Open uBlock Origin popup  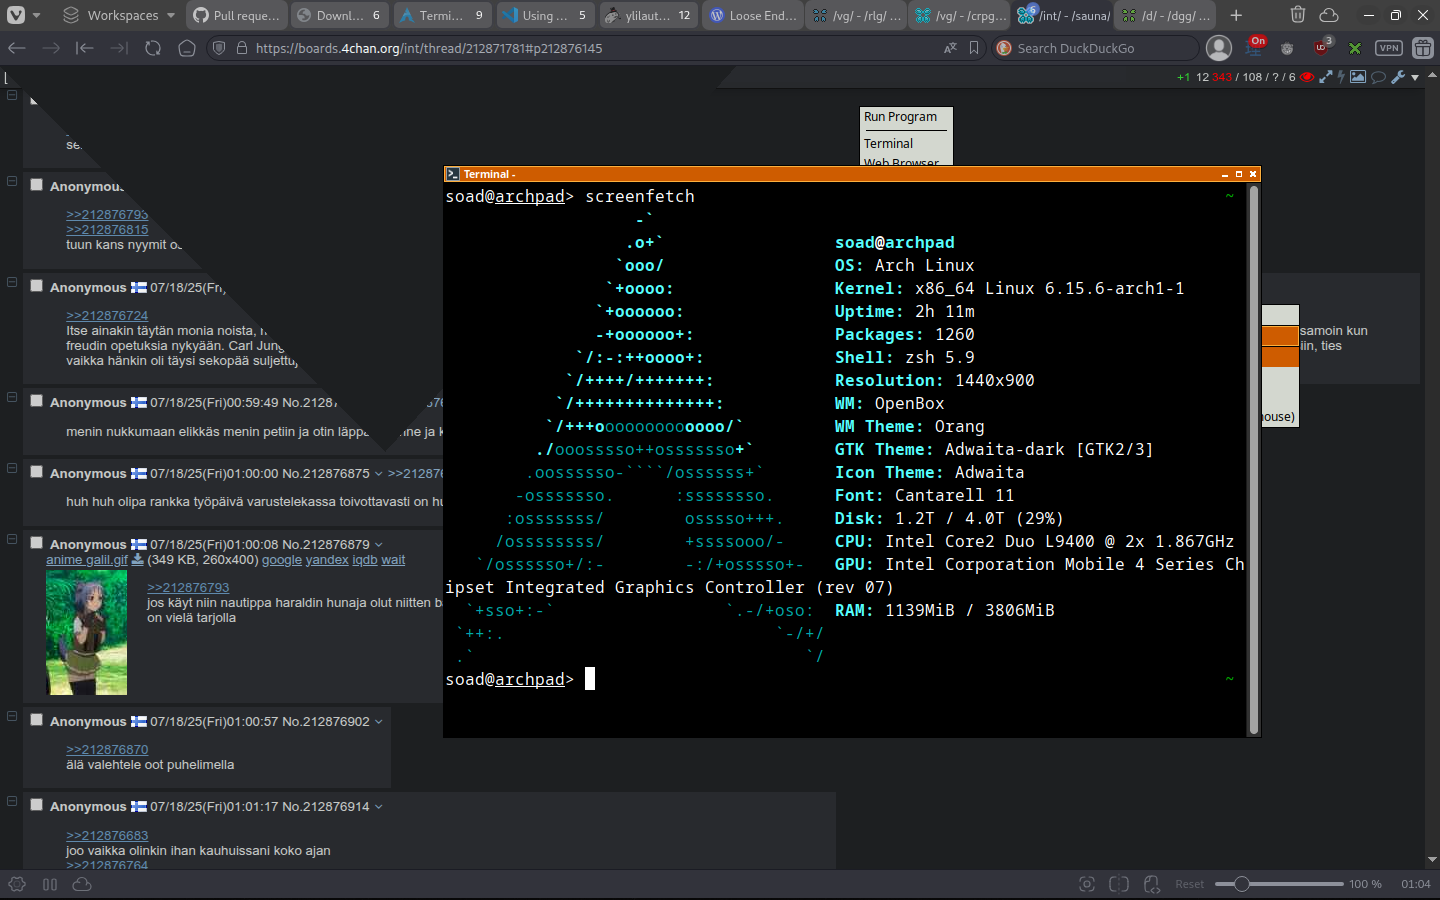point(1322,47)
